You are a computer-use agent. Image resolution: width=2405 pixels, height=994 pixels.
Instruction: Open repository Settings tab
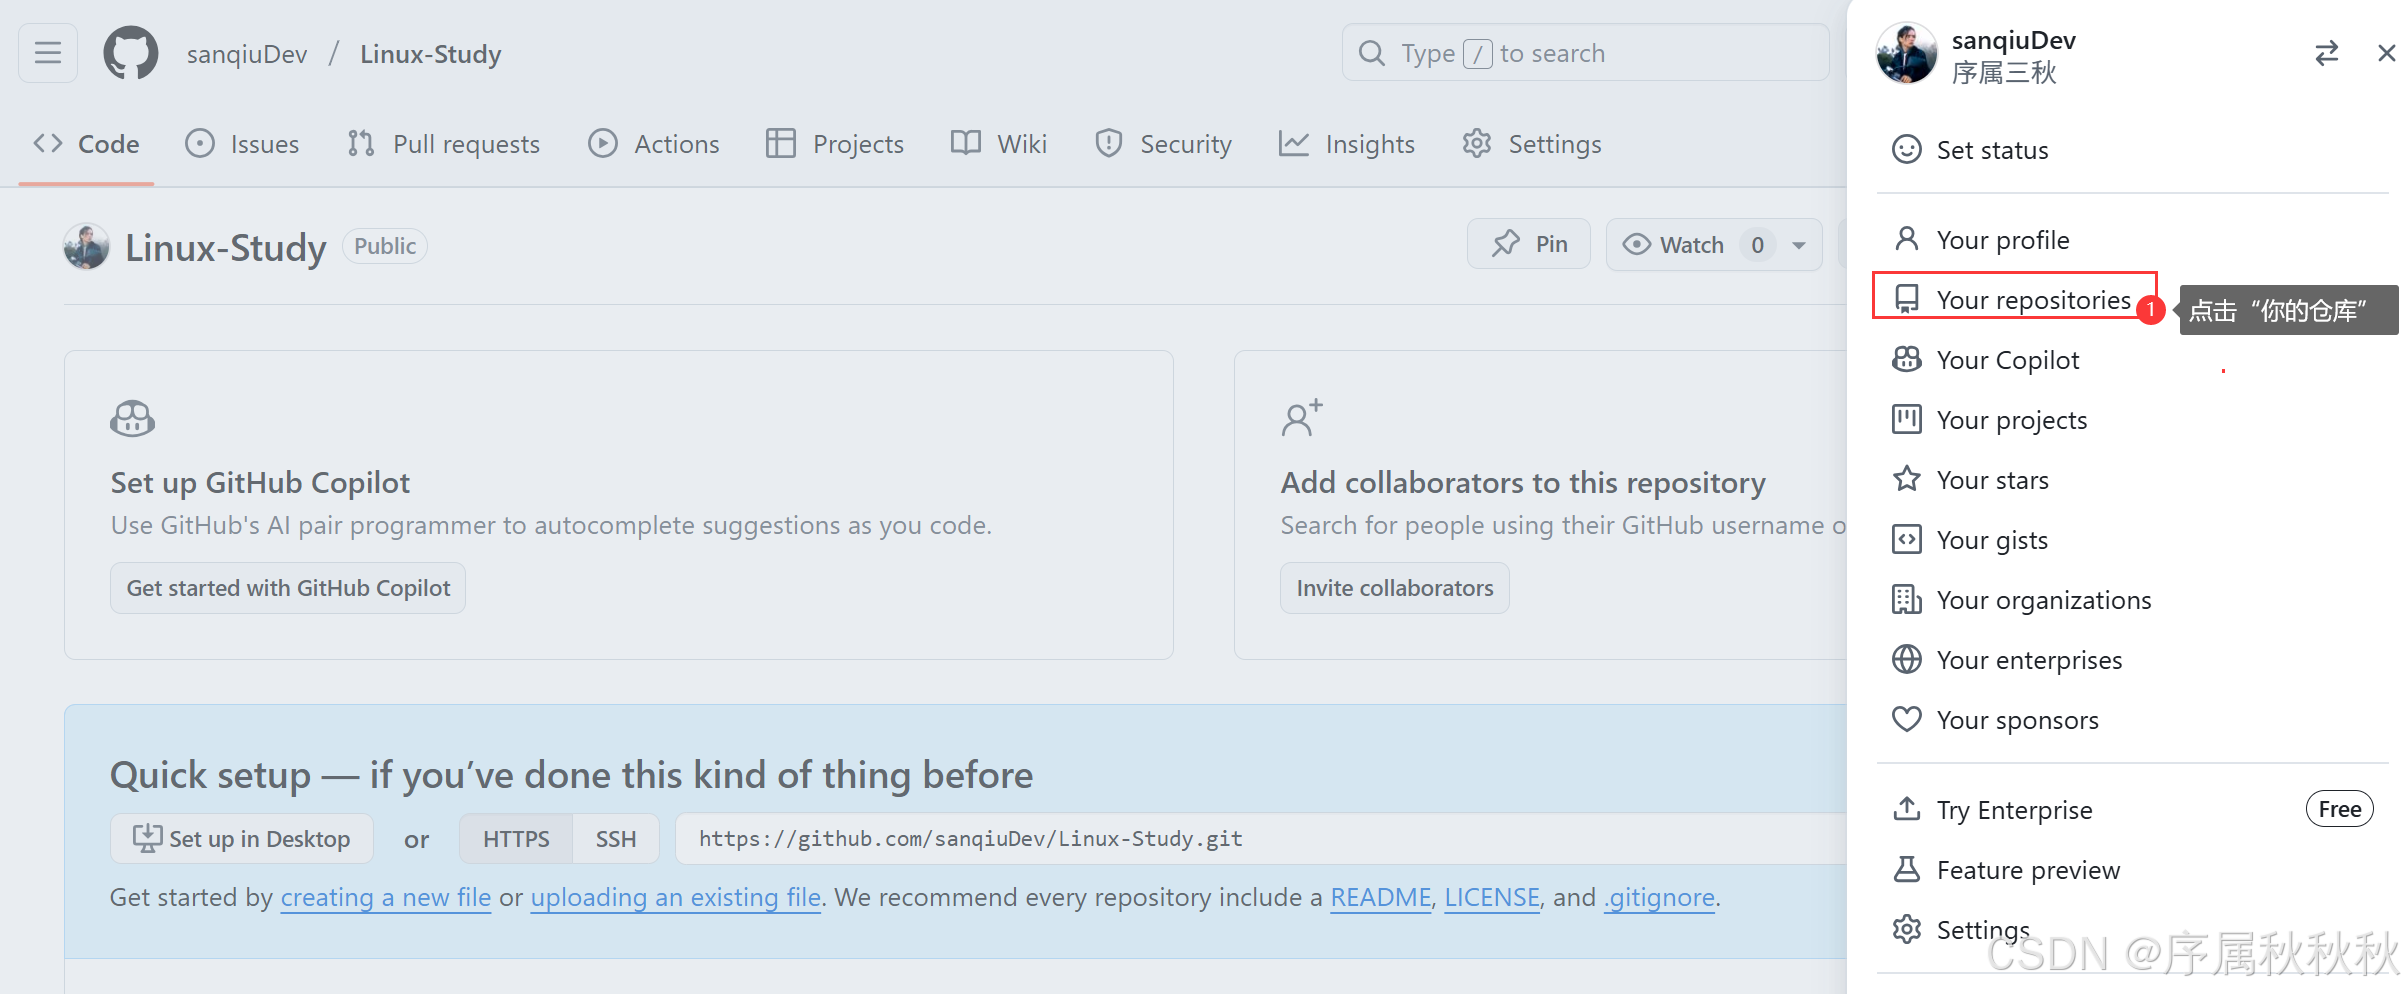tap(1532, 144)
